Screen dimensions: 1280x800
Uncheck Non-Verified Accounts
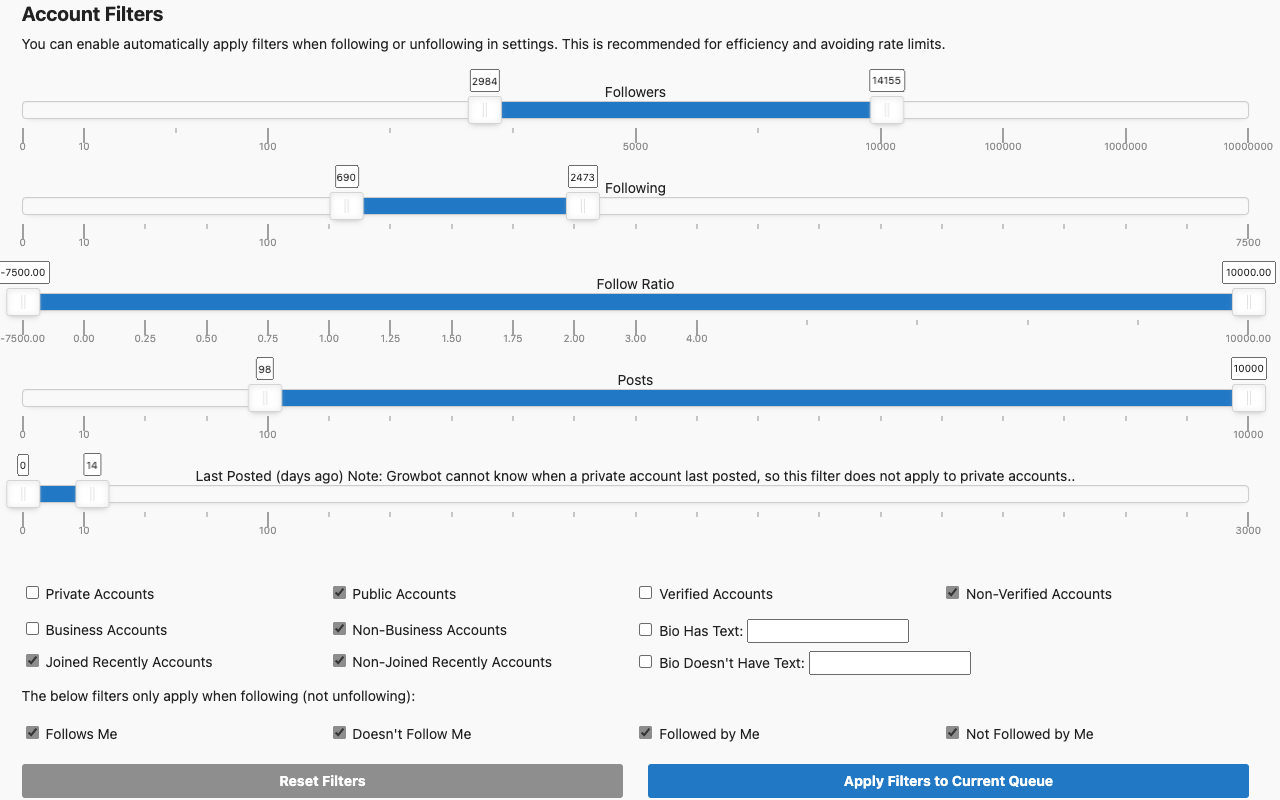pos(951,592)
